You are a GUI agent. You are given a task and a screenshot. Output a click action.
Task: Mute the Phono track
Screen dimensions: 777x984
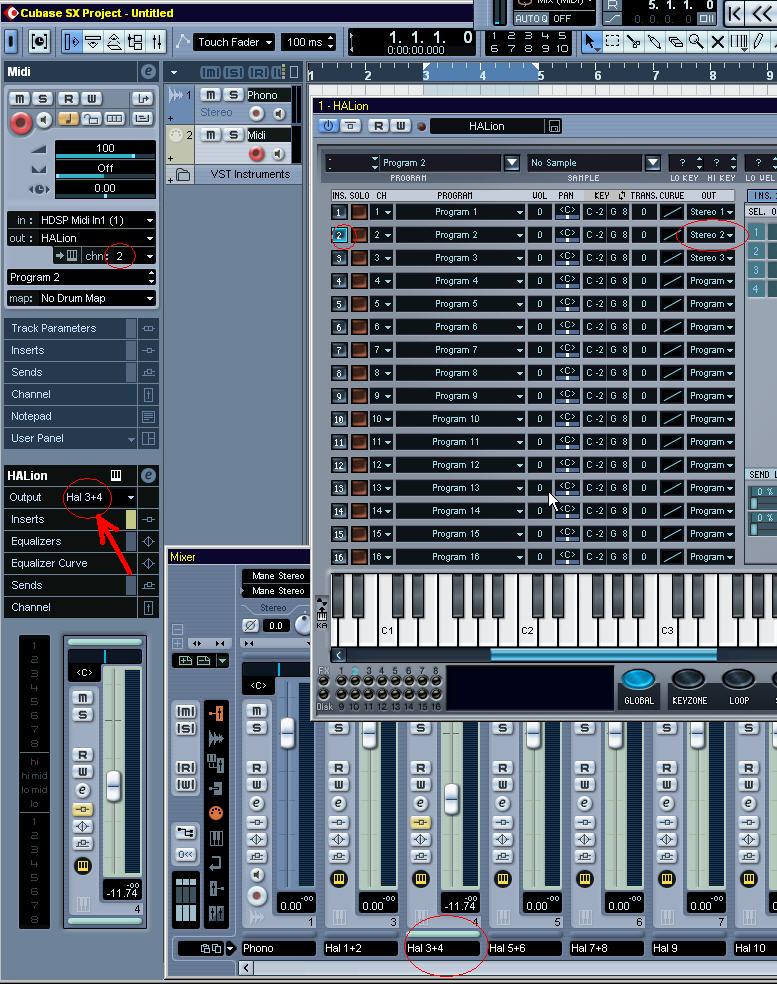210,95
